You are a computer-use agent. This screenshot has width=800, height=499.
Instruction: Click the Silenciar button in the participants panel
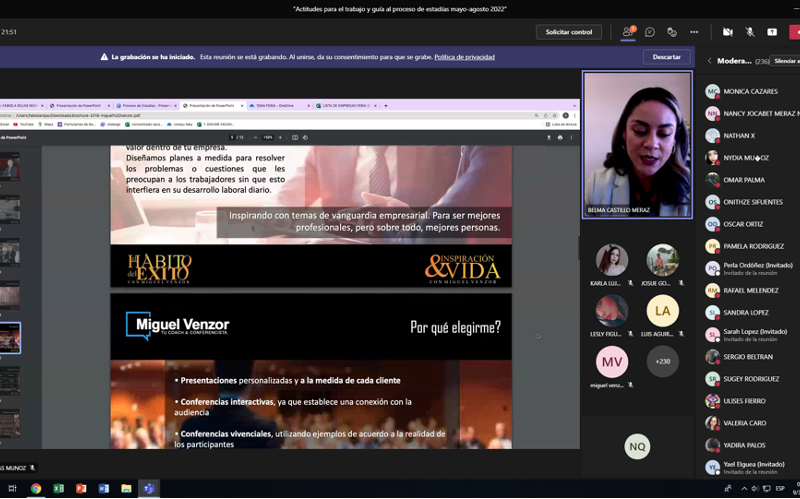pyautogui.click(x=786, y=61)
